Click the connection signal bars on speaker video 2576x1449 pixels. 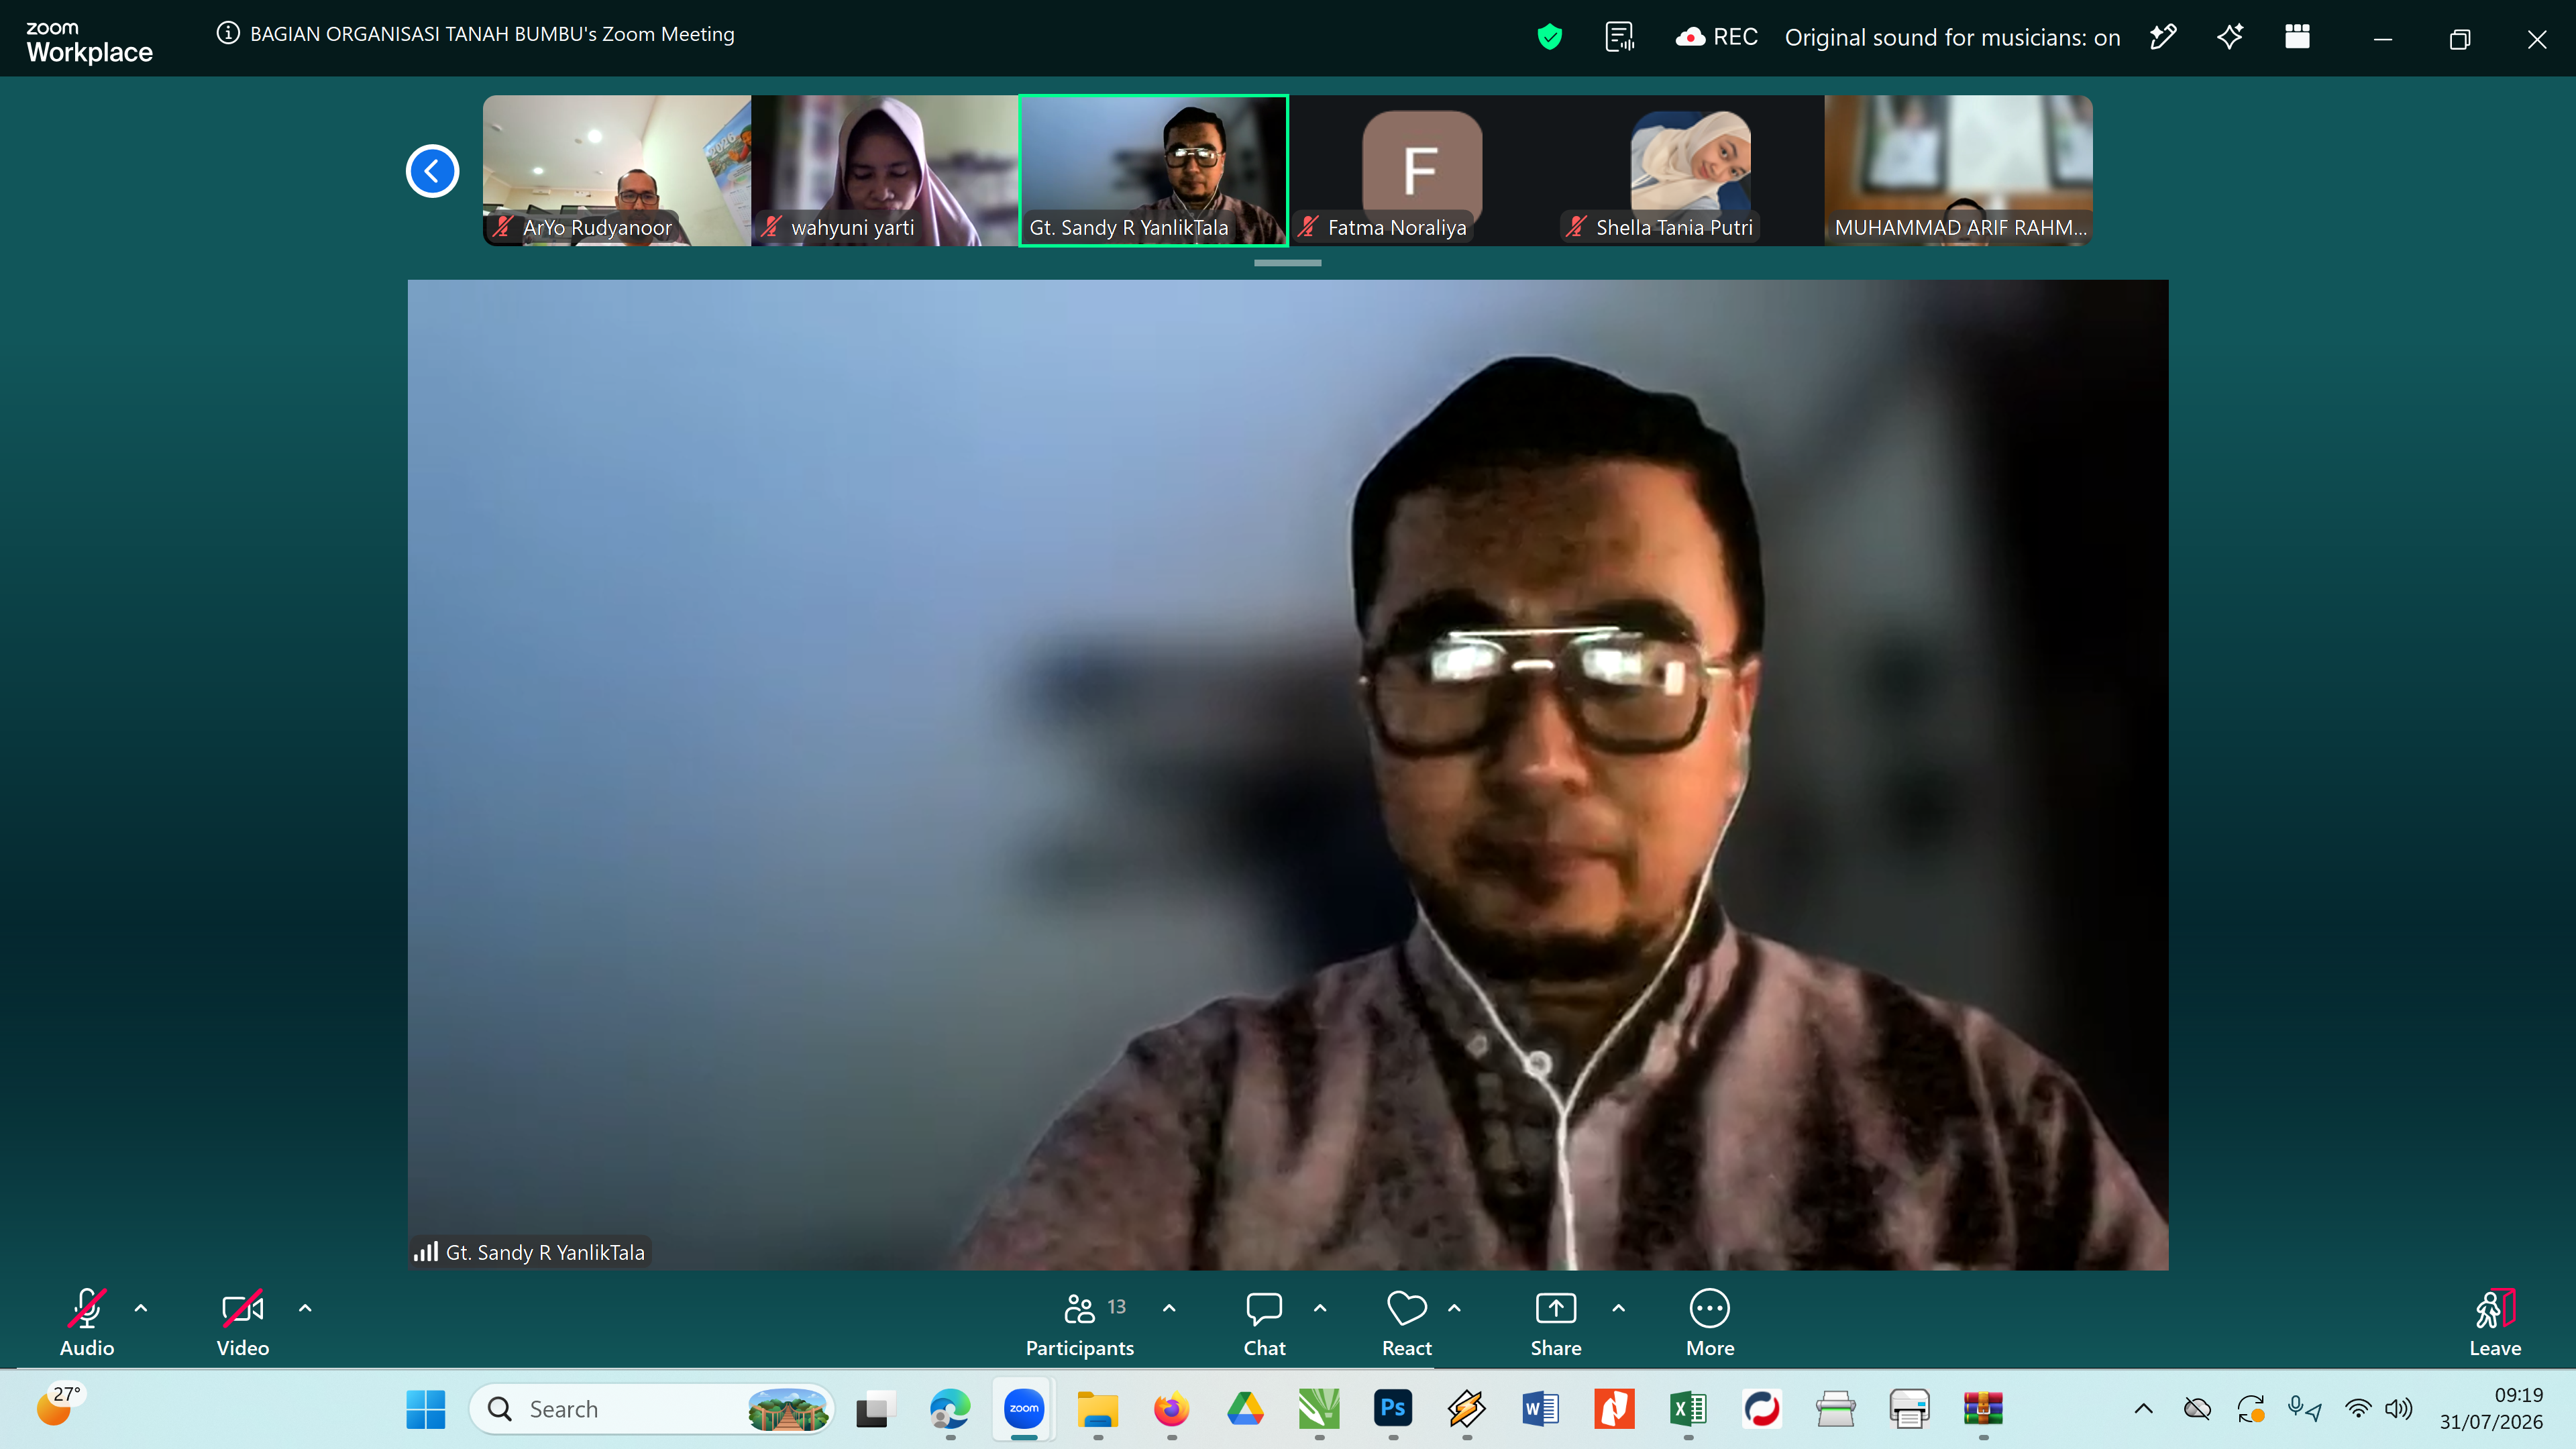pyautogui.click(x=426, y=1252)
